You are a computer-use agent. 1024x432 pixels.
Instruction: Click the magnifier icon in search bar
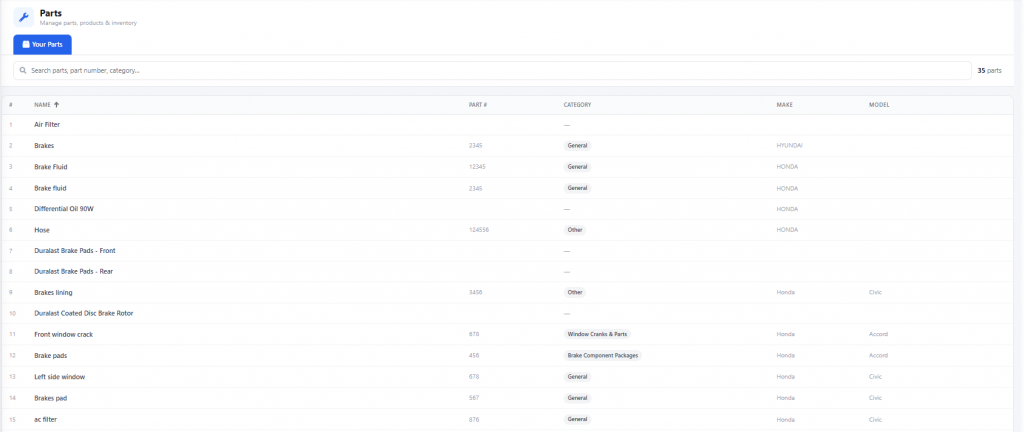click(23, 71)
